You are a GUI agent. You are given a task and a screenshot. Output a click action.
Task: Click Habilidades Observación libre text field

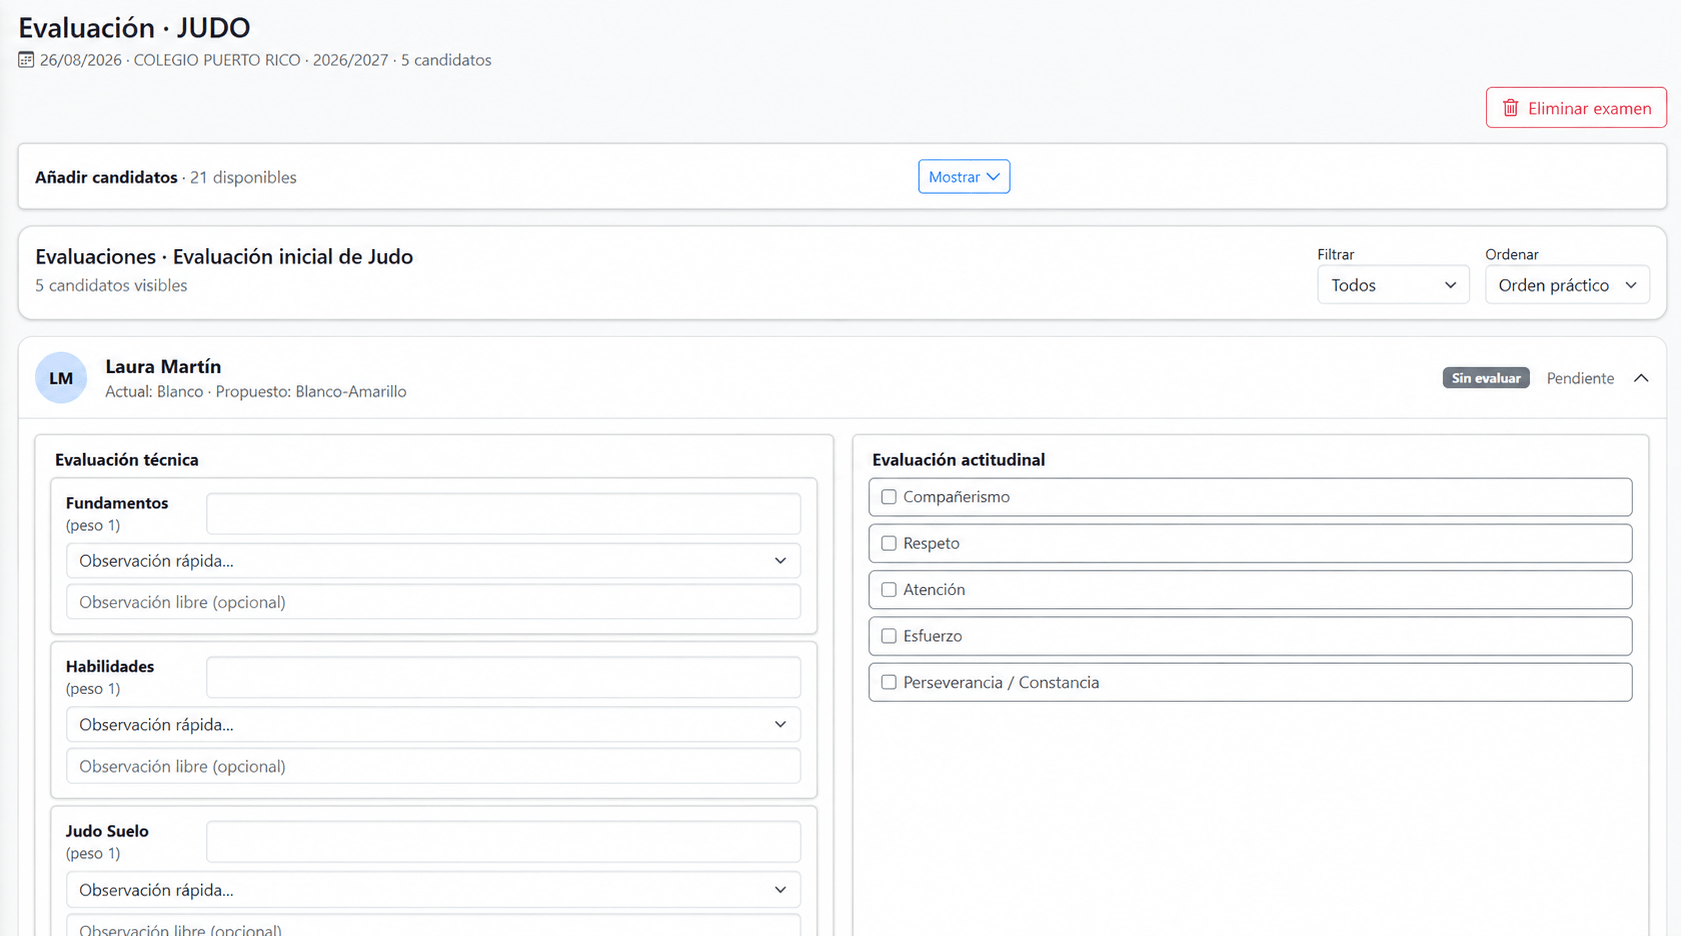[x=433, y=766]
